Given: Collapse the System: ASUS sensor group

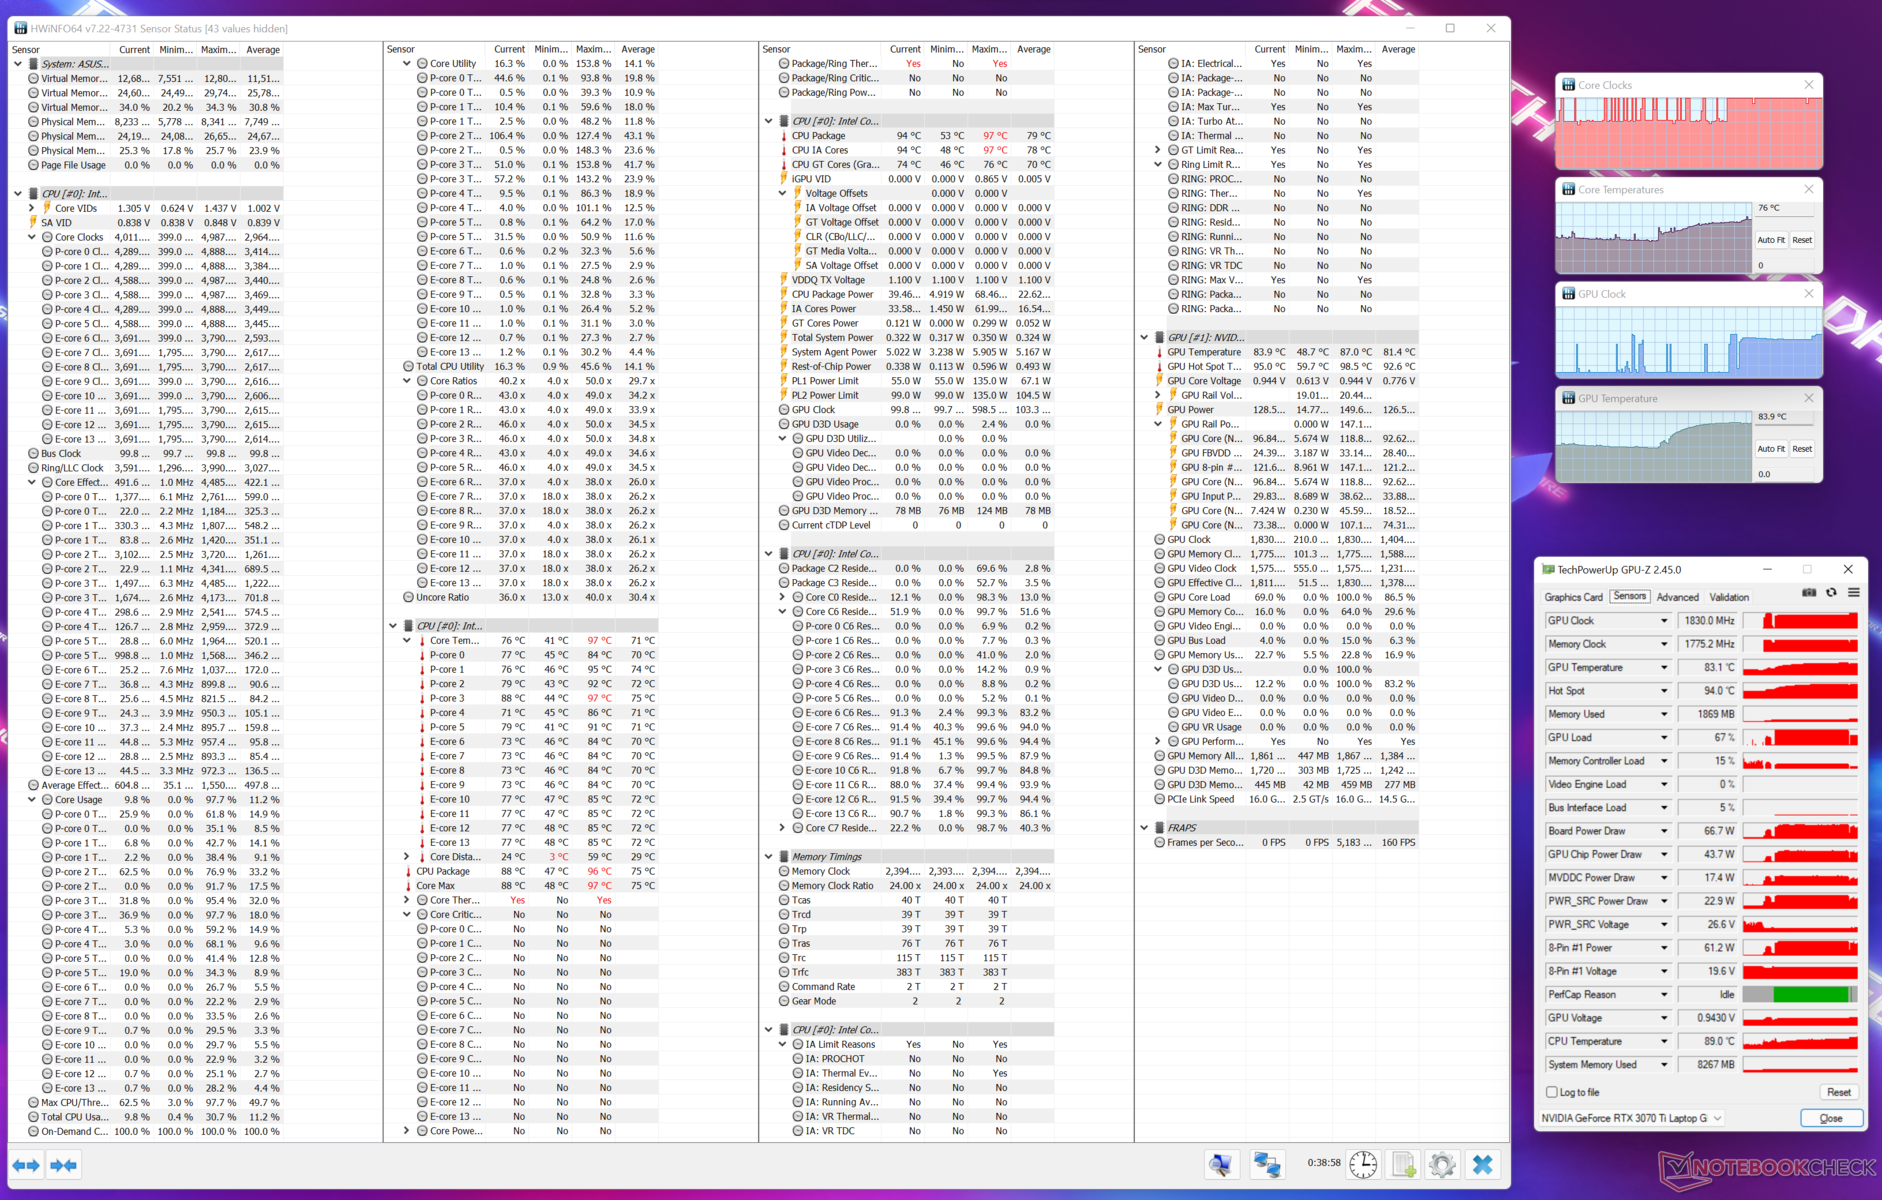Looking at the screenshot, I should tap(18, 64).
